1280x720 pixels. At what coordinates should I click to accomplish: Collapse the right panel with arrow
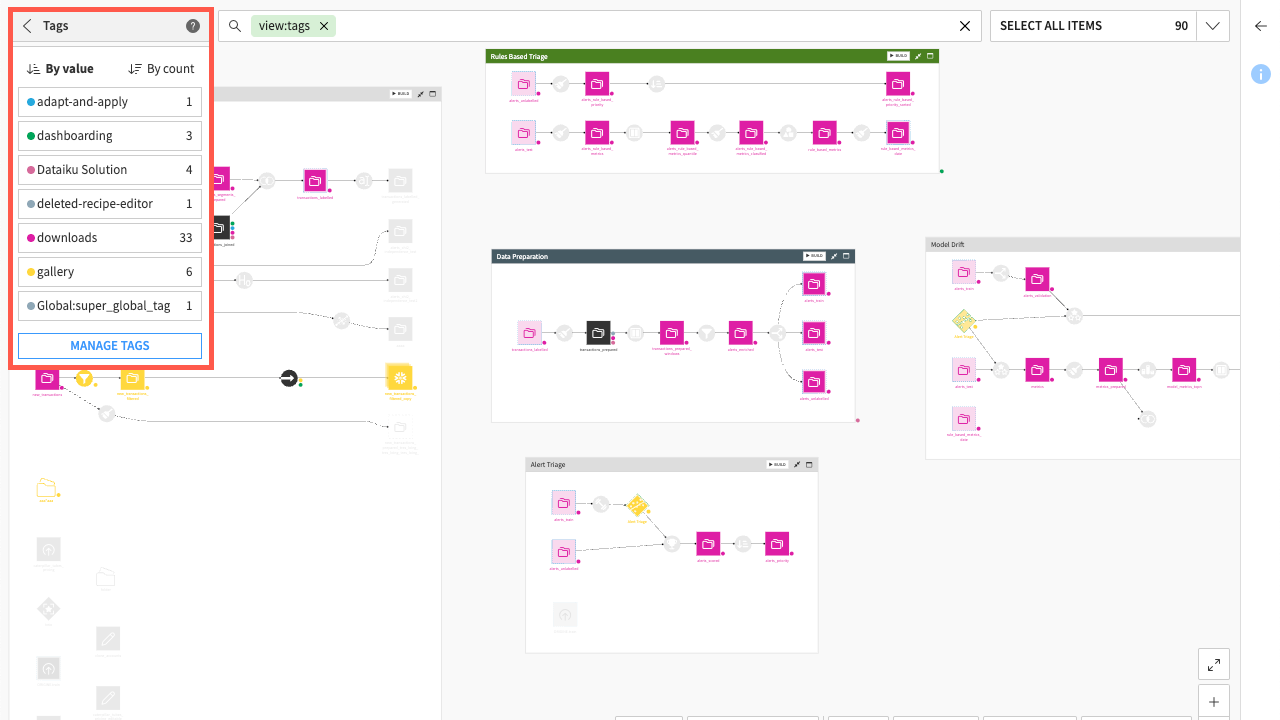pos(1261,26)
